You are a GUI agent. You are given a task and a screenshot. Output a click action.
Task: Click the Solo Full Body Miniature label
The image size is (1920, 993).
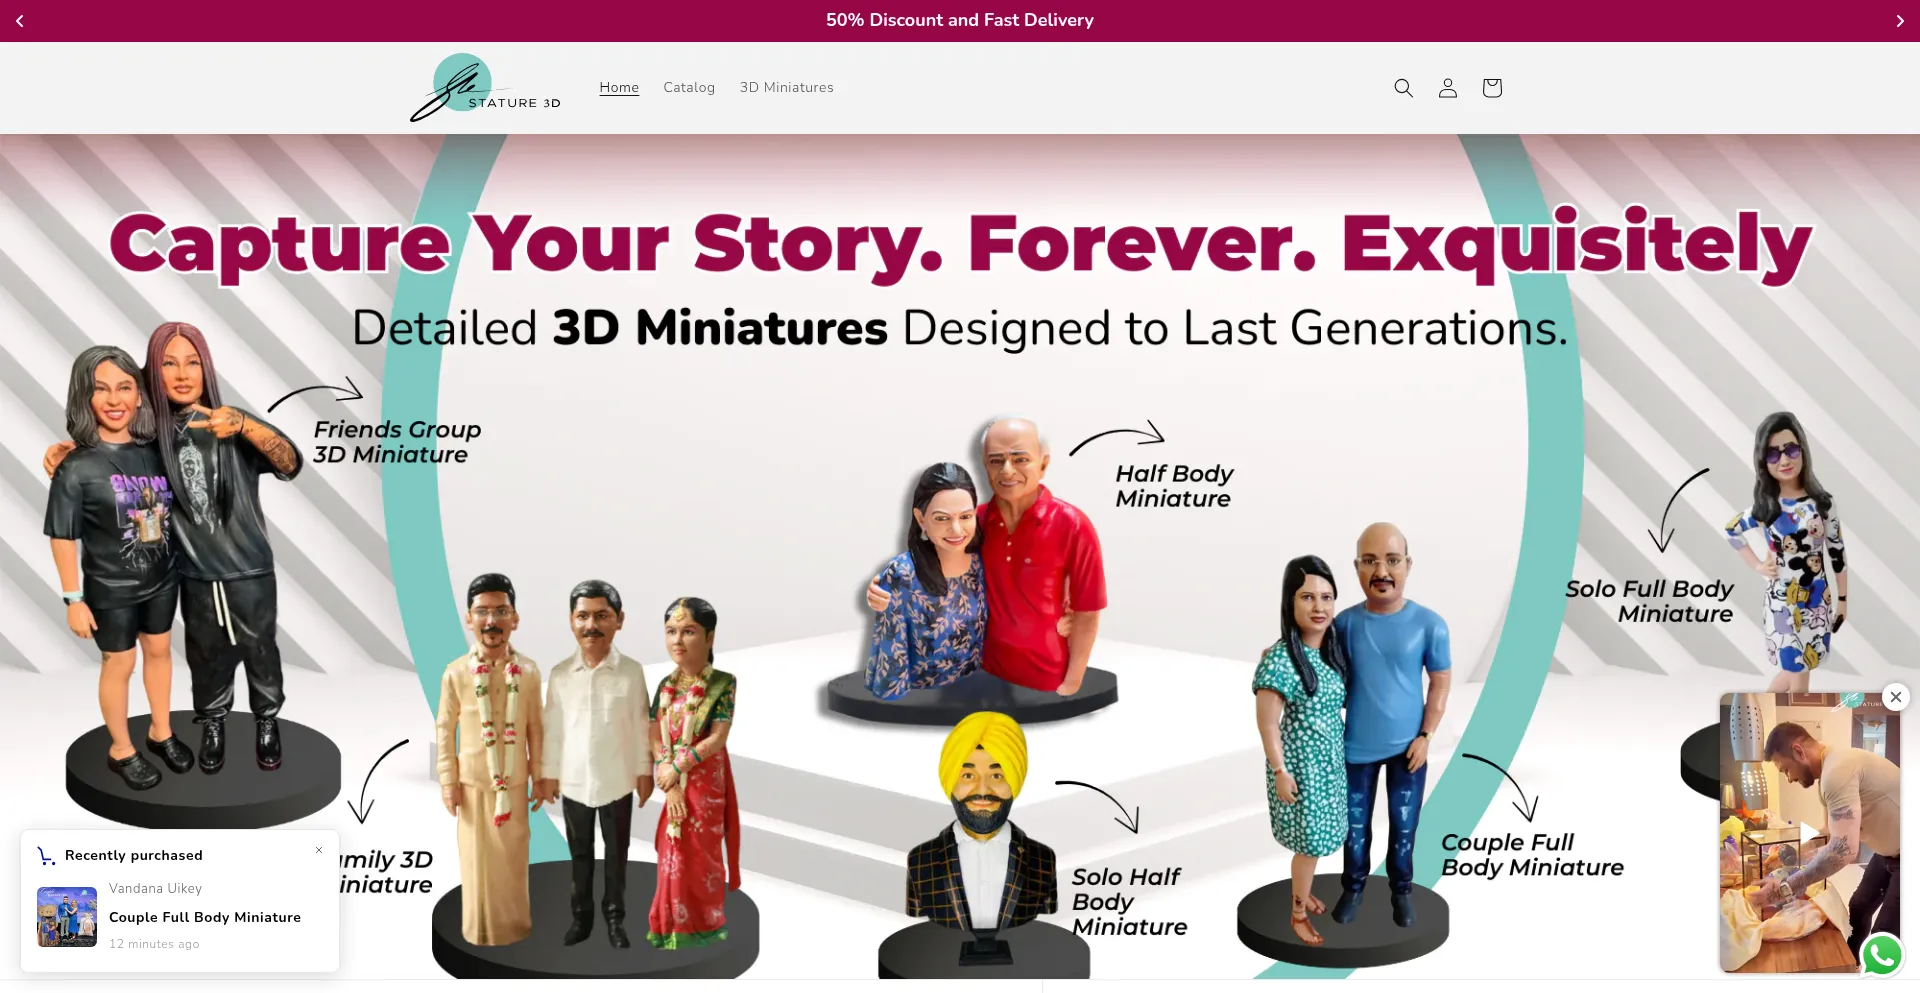(1650, 601)
